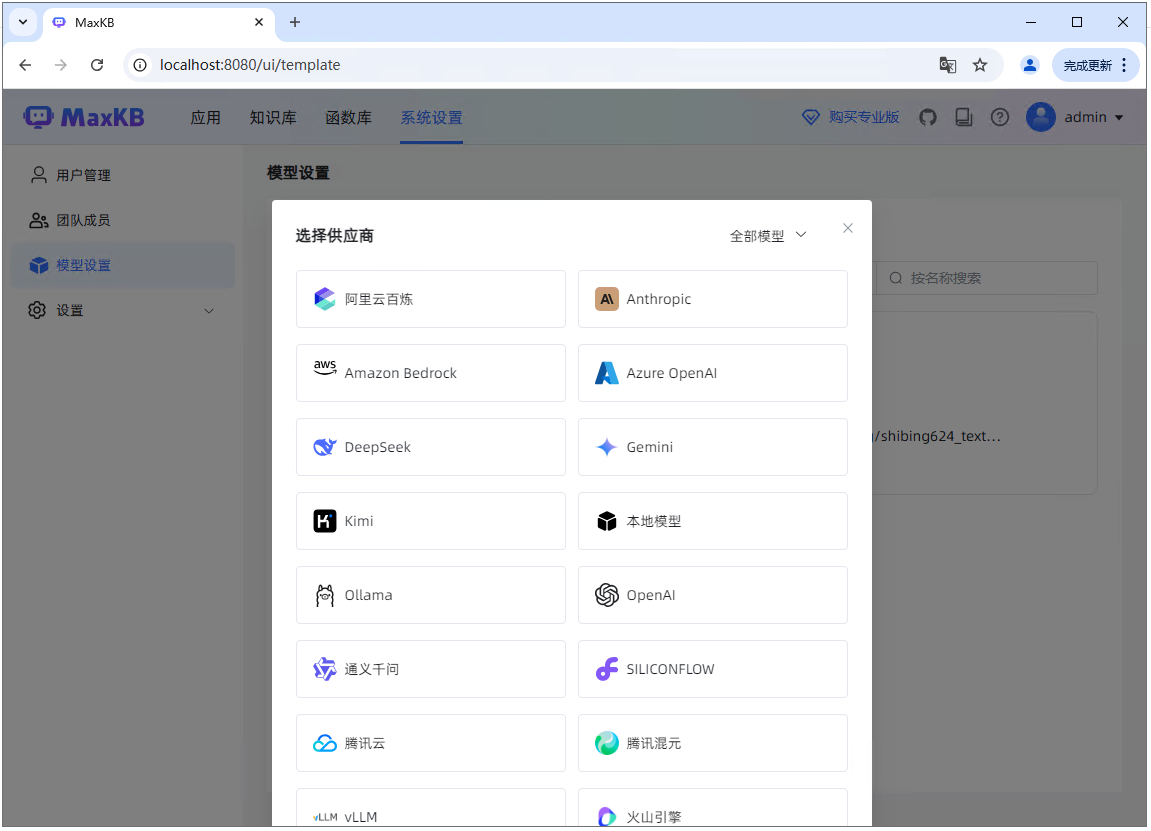
Task: Go to the 应用 tab
Action: 206,117
